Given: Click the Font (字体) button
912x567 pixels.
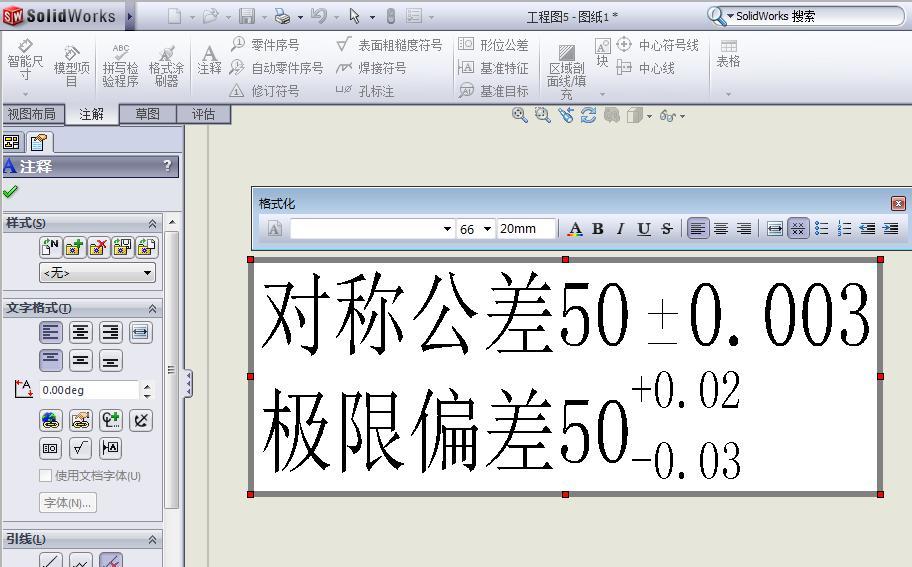Looking at the screenshot, I should (x=67, y=503).
